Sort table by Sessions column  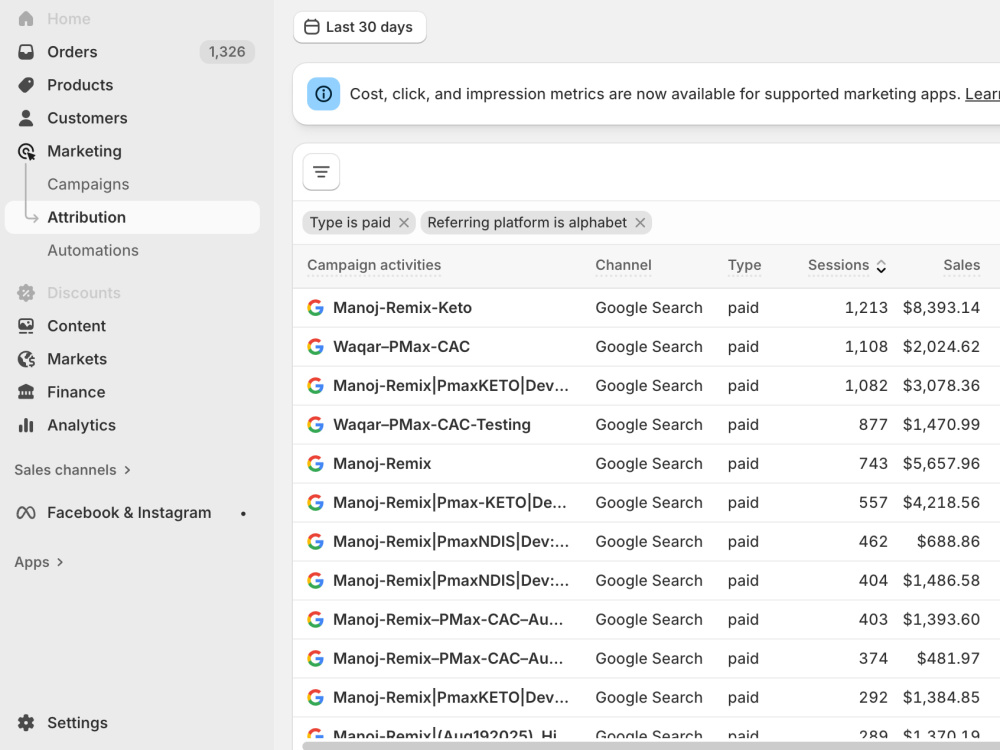(x=847, y=265)
